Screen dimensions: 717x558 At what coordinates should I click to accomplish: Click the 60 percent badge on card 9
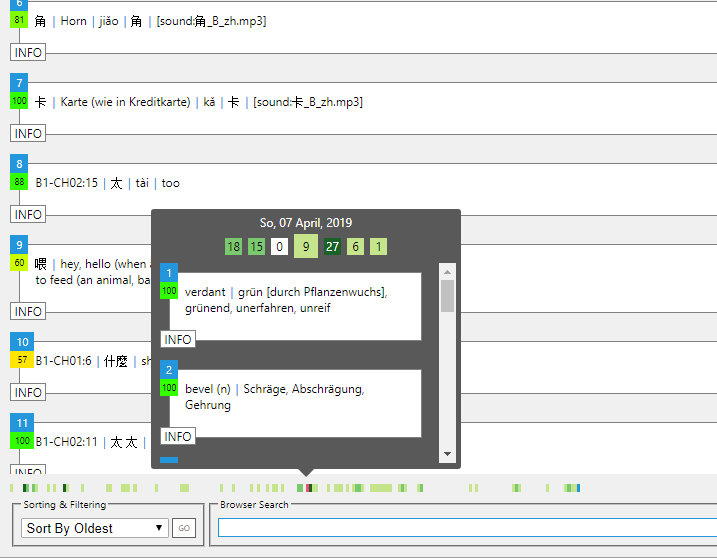tap(19, 263)
